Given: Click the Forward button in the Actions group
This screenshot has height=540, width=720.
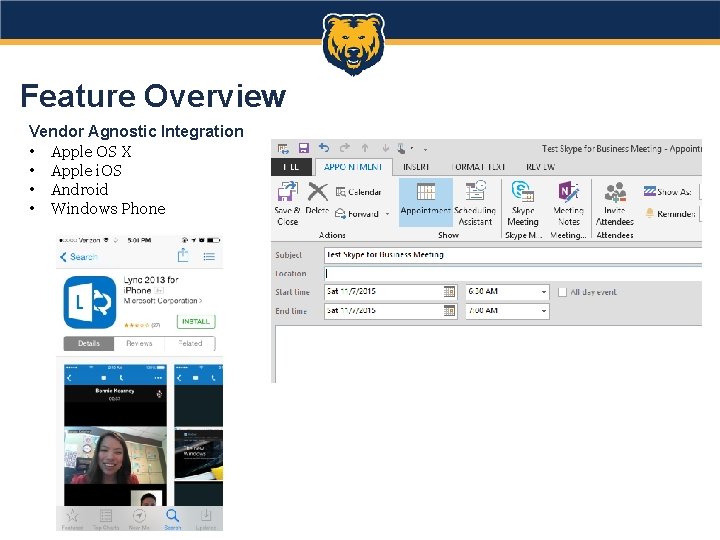Looking at the screenshot, I should pyautogui.click(x=357, y=214).
